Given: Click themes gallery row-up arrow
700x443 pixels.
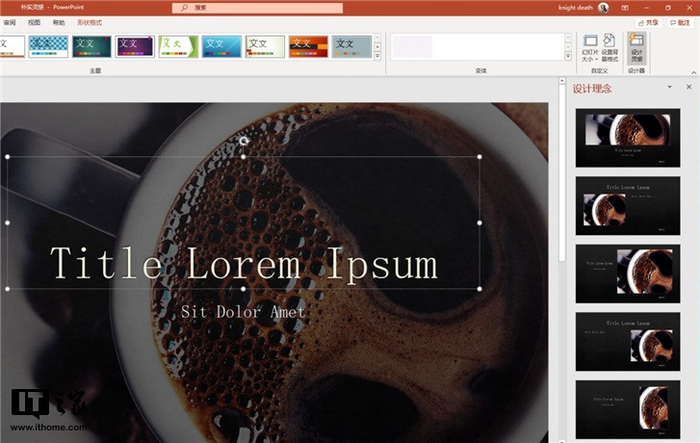Looking at the screenshot, I should [x=378, y=38].
